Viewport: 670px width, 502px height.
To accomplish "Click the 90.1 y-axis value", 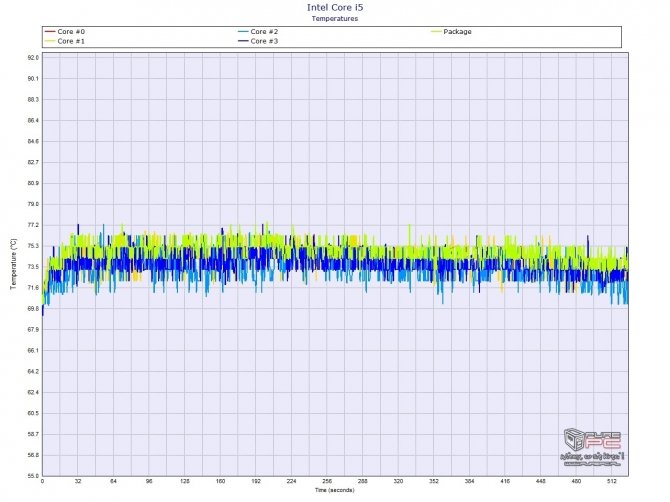I will click(33, 79).
